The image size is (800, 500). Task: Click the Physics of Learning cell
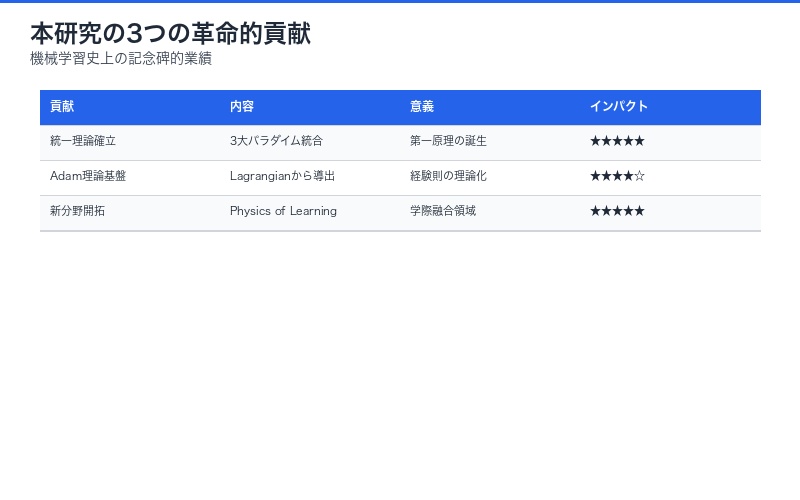283,211
